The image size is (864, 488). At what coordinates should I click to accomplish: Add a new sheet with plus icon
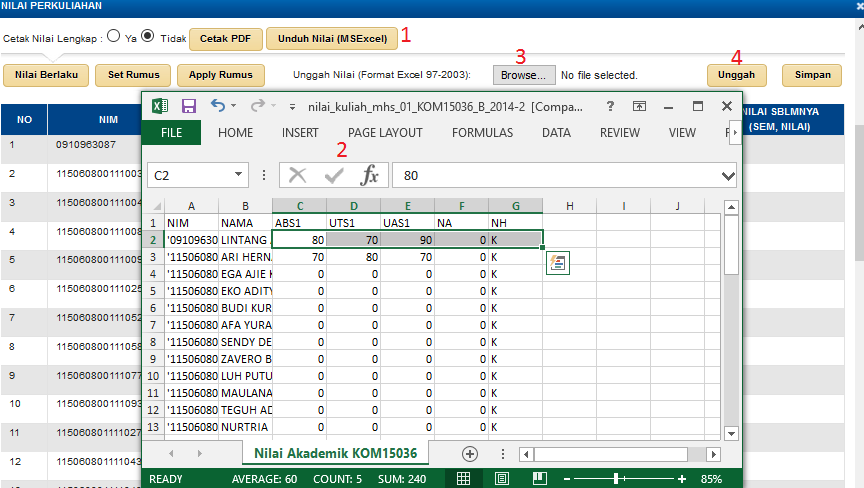coord(469,454)
